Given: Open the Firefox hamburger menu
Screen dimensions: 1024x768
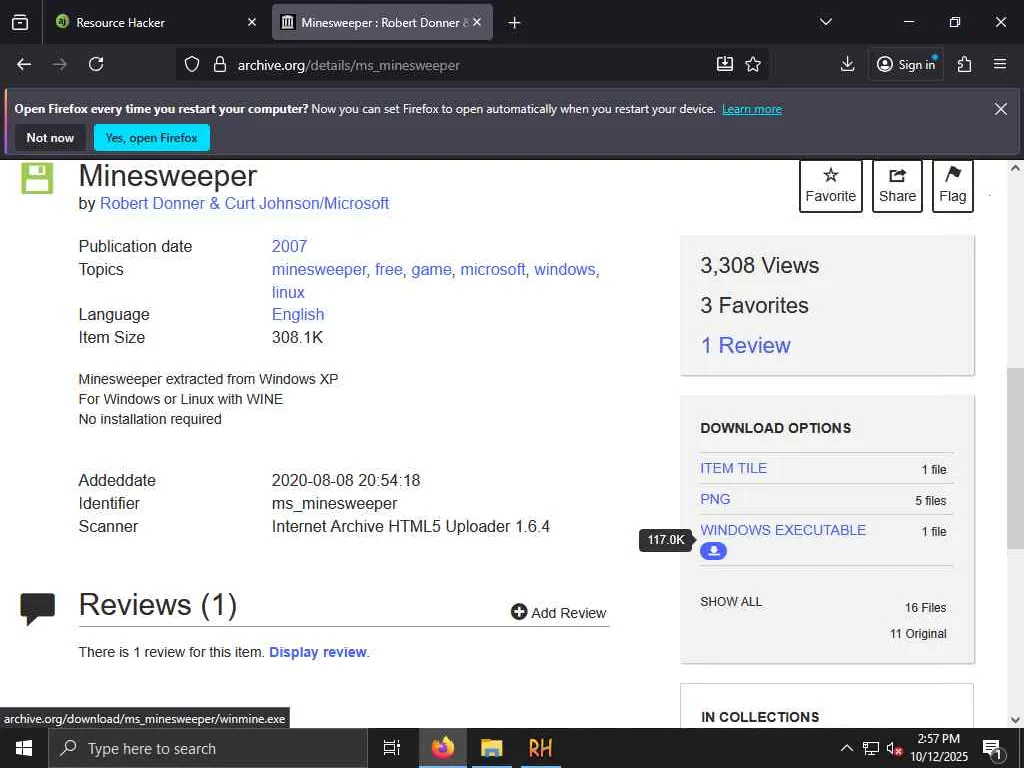Looking at the screenshot, I should (x=999, y=64).
